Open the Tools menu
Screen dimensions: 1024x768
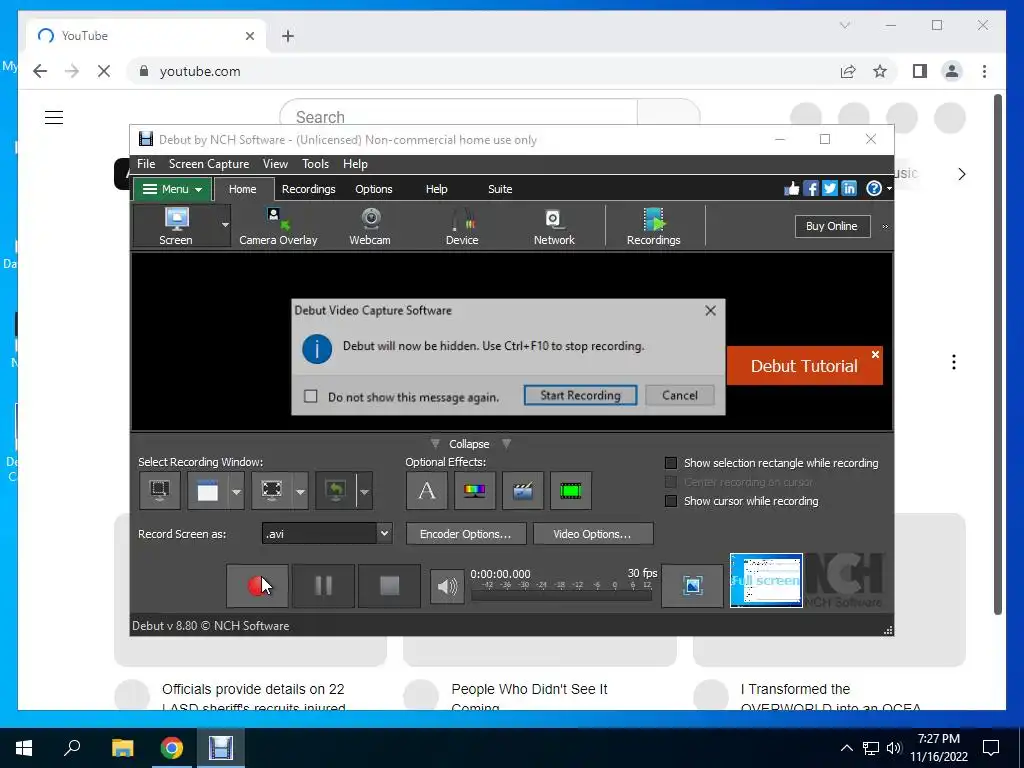315,164
